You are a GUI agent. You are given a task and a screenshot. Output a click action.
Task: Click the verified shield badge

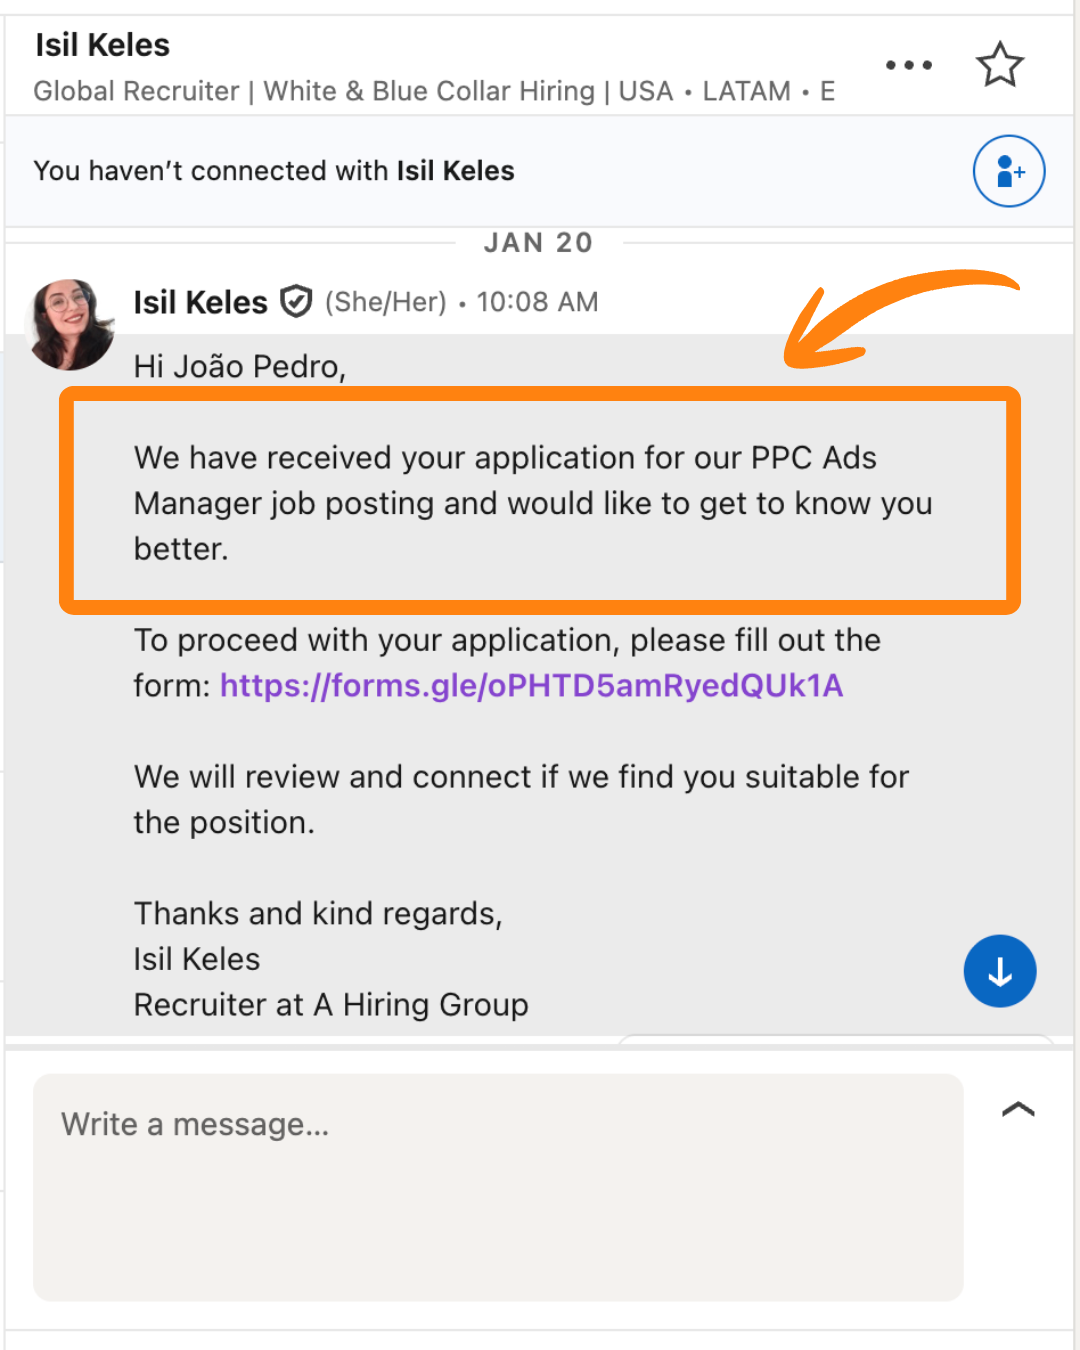(296, 301)
